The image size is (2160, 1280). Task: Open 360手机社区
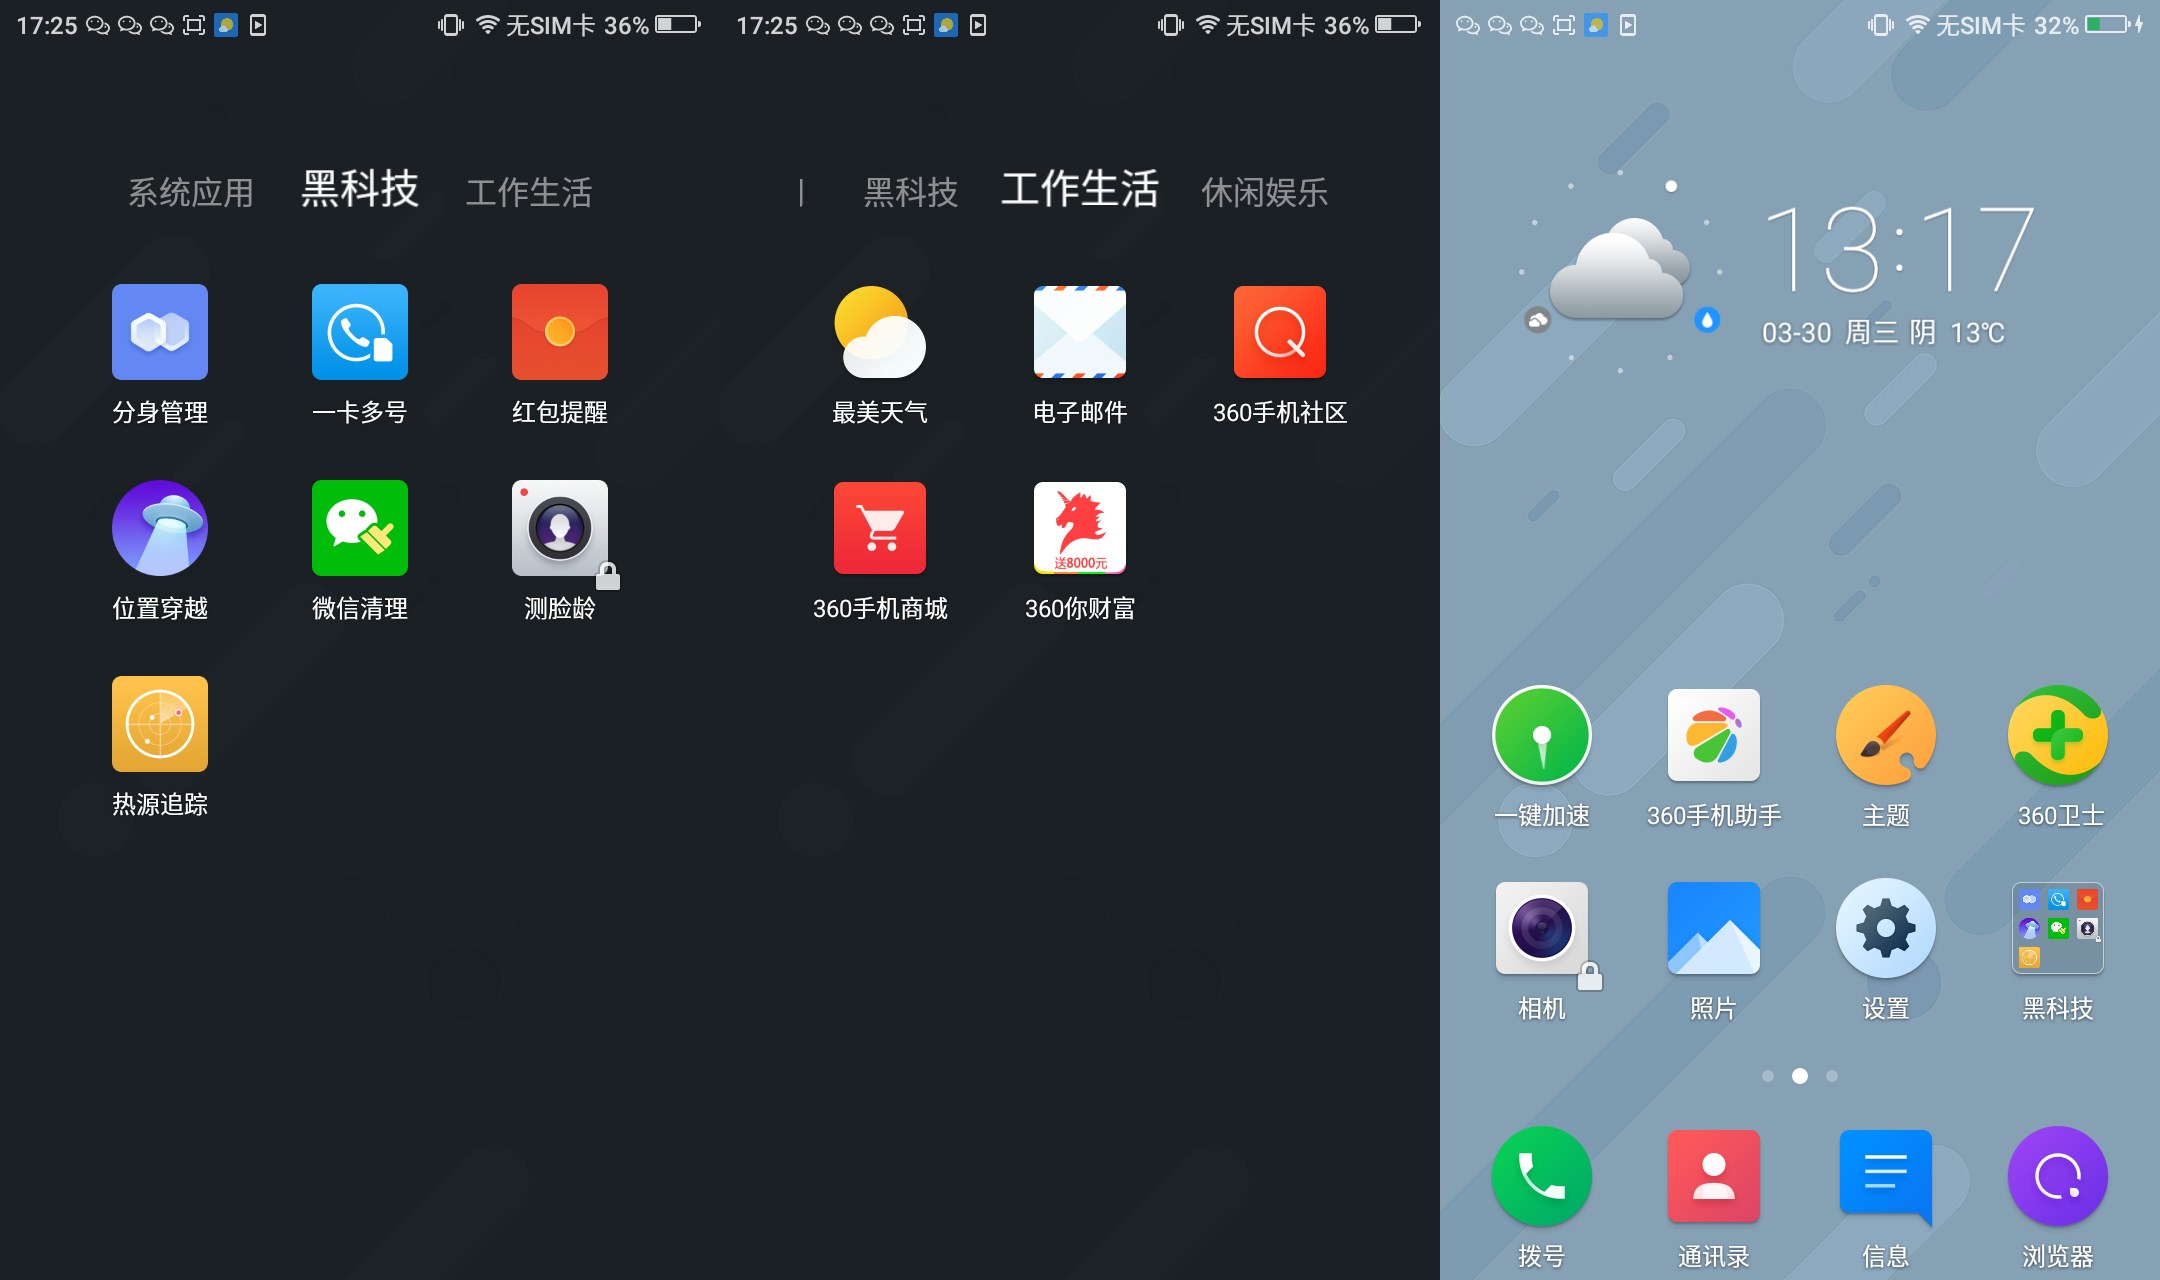[1278, 332]
